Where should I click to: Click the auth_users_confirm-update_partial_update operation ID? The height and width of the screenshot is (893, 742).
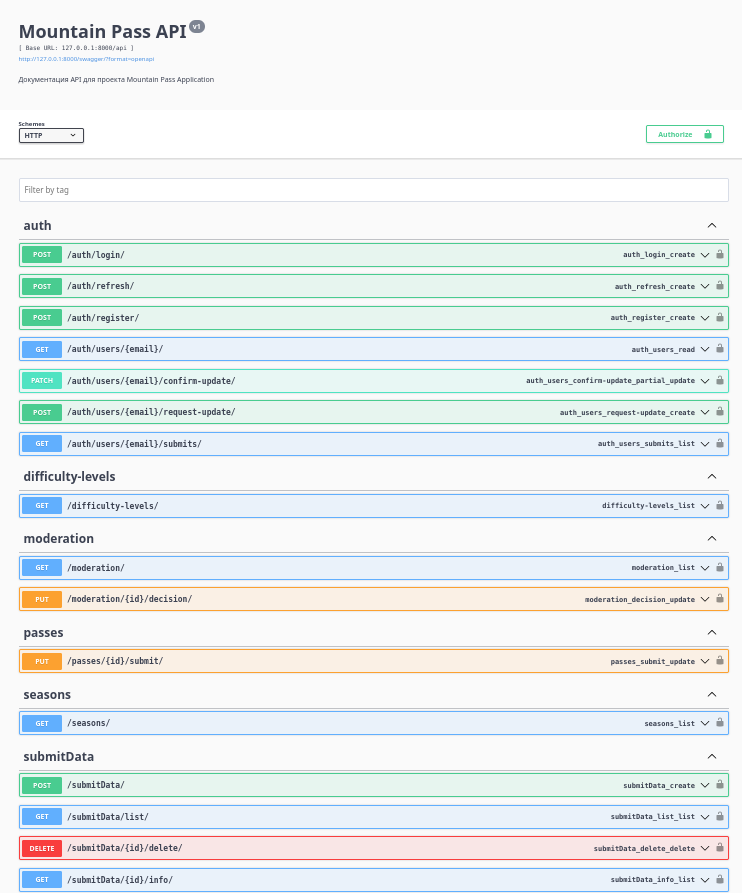click(x=610, y=380)
